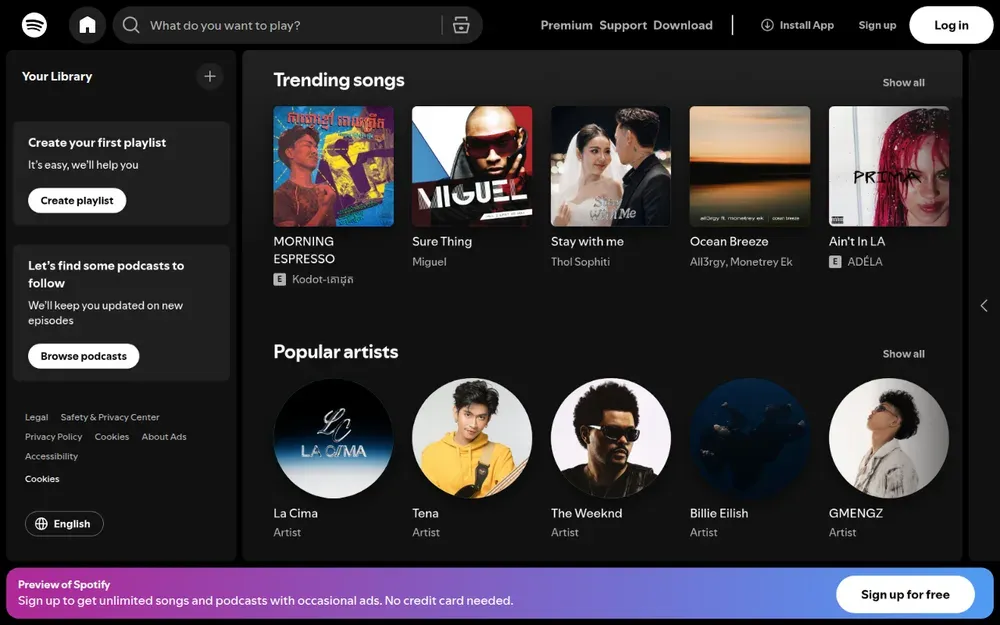Open Ain't In LA album cover

889,166
